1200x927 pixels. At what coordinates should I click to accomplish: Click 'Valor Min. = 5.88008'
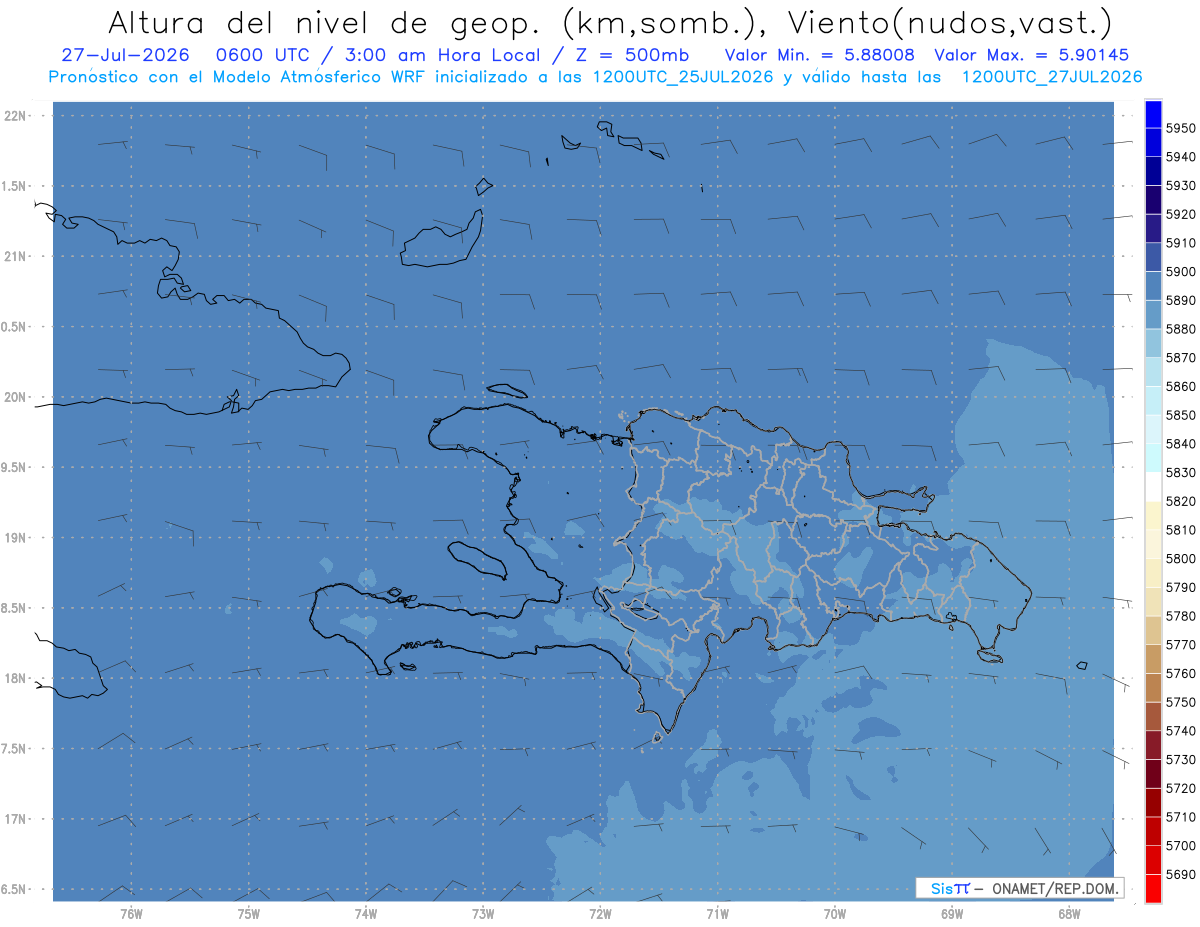click(819, 55)
